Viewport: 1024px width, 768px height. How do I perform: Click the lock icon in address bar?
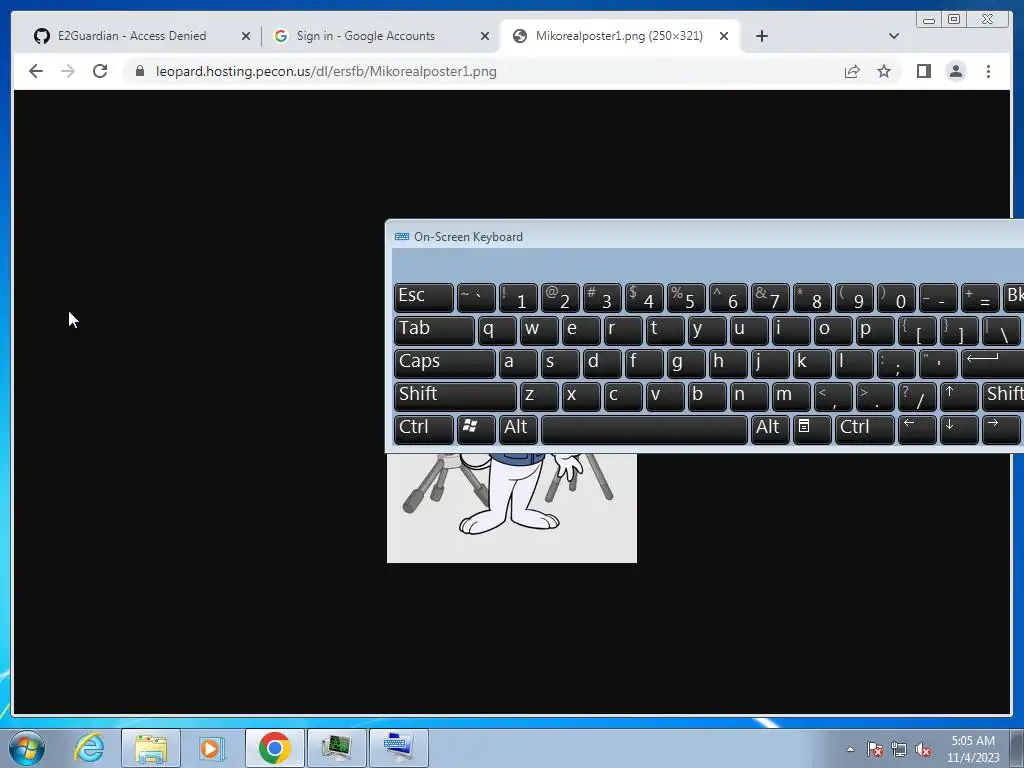(140, 71)
